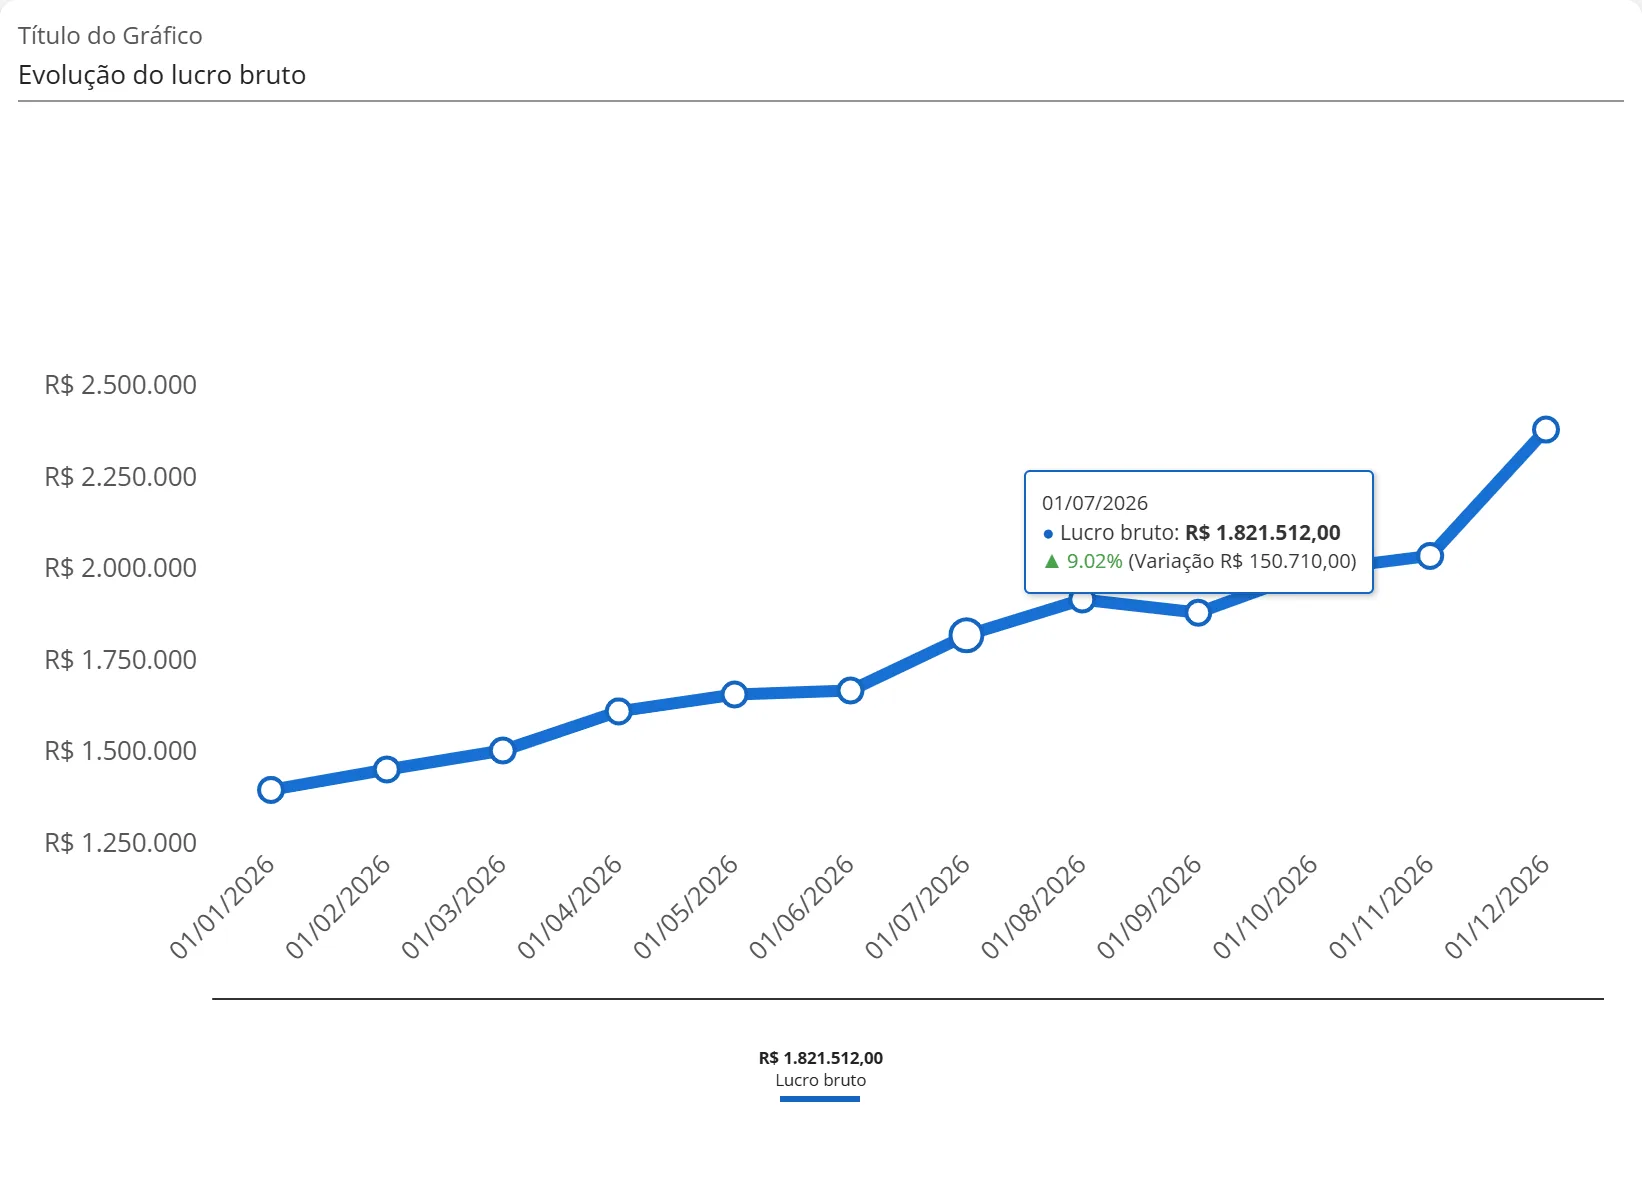Select the 01/03/2026 data point marker
The image size is (1642, 1186).
tap(503, 750)
